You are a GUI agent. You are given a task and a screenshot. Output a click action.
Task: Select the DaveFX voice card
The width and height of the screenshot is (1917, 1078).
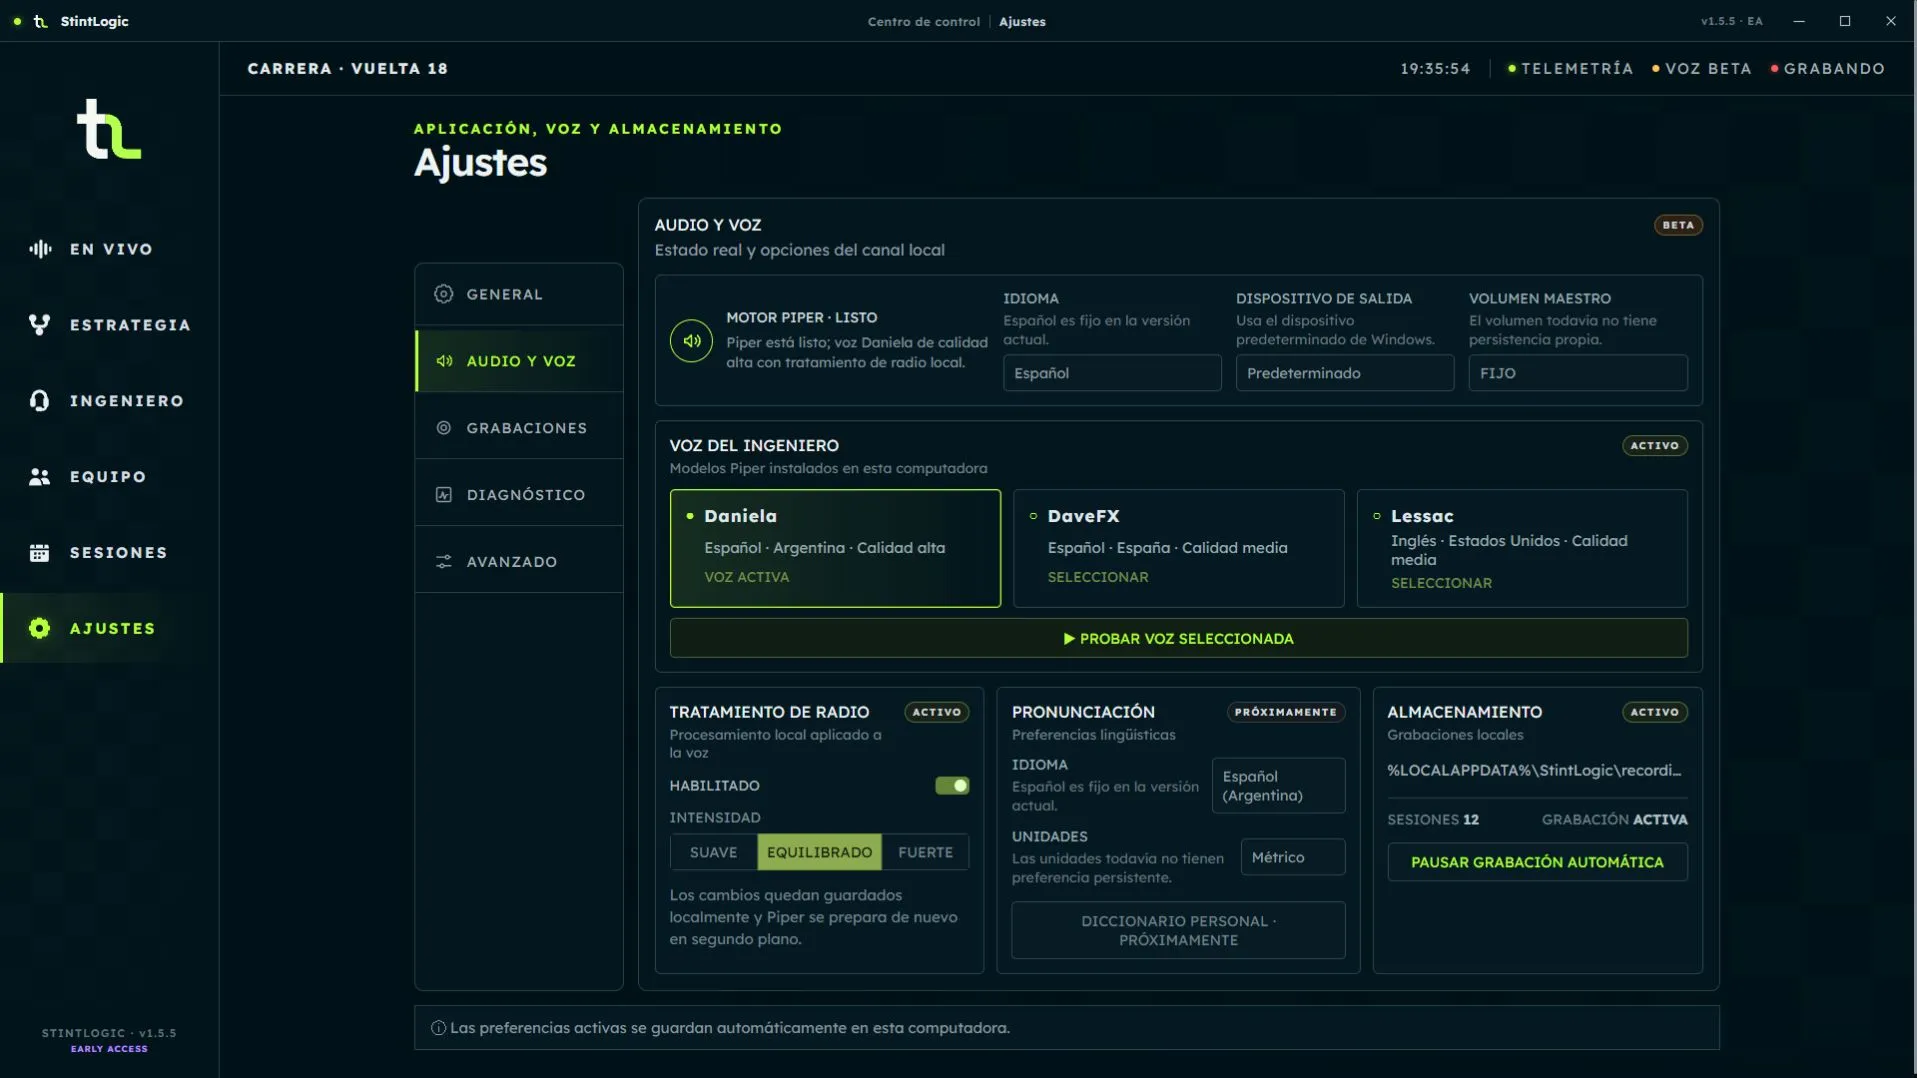coord(1178,548)
